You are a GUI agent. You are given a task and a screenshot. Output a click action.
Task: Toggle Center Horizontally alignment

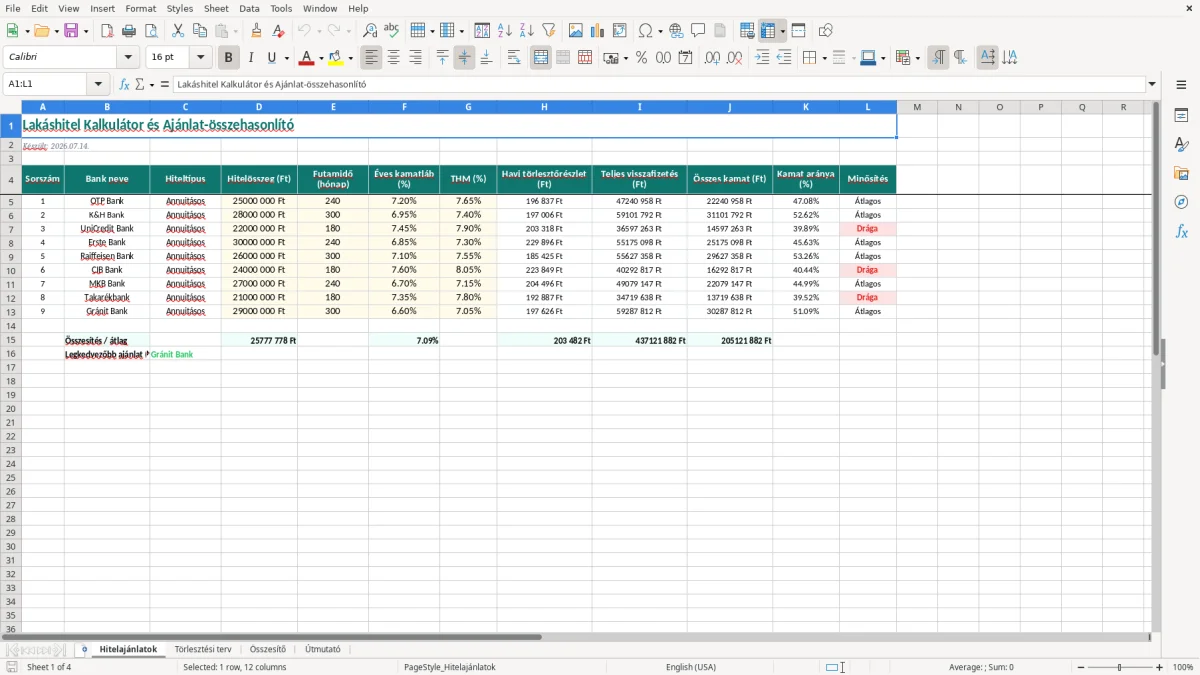(x=394, y=58)
